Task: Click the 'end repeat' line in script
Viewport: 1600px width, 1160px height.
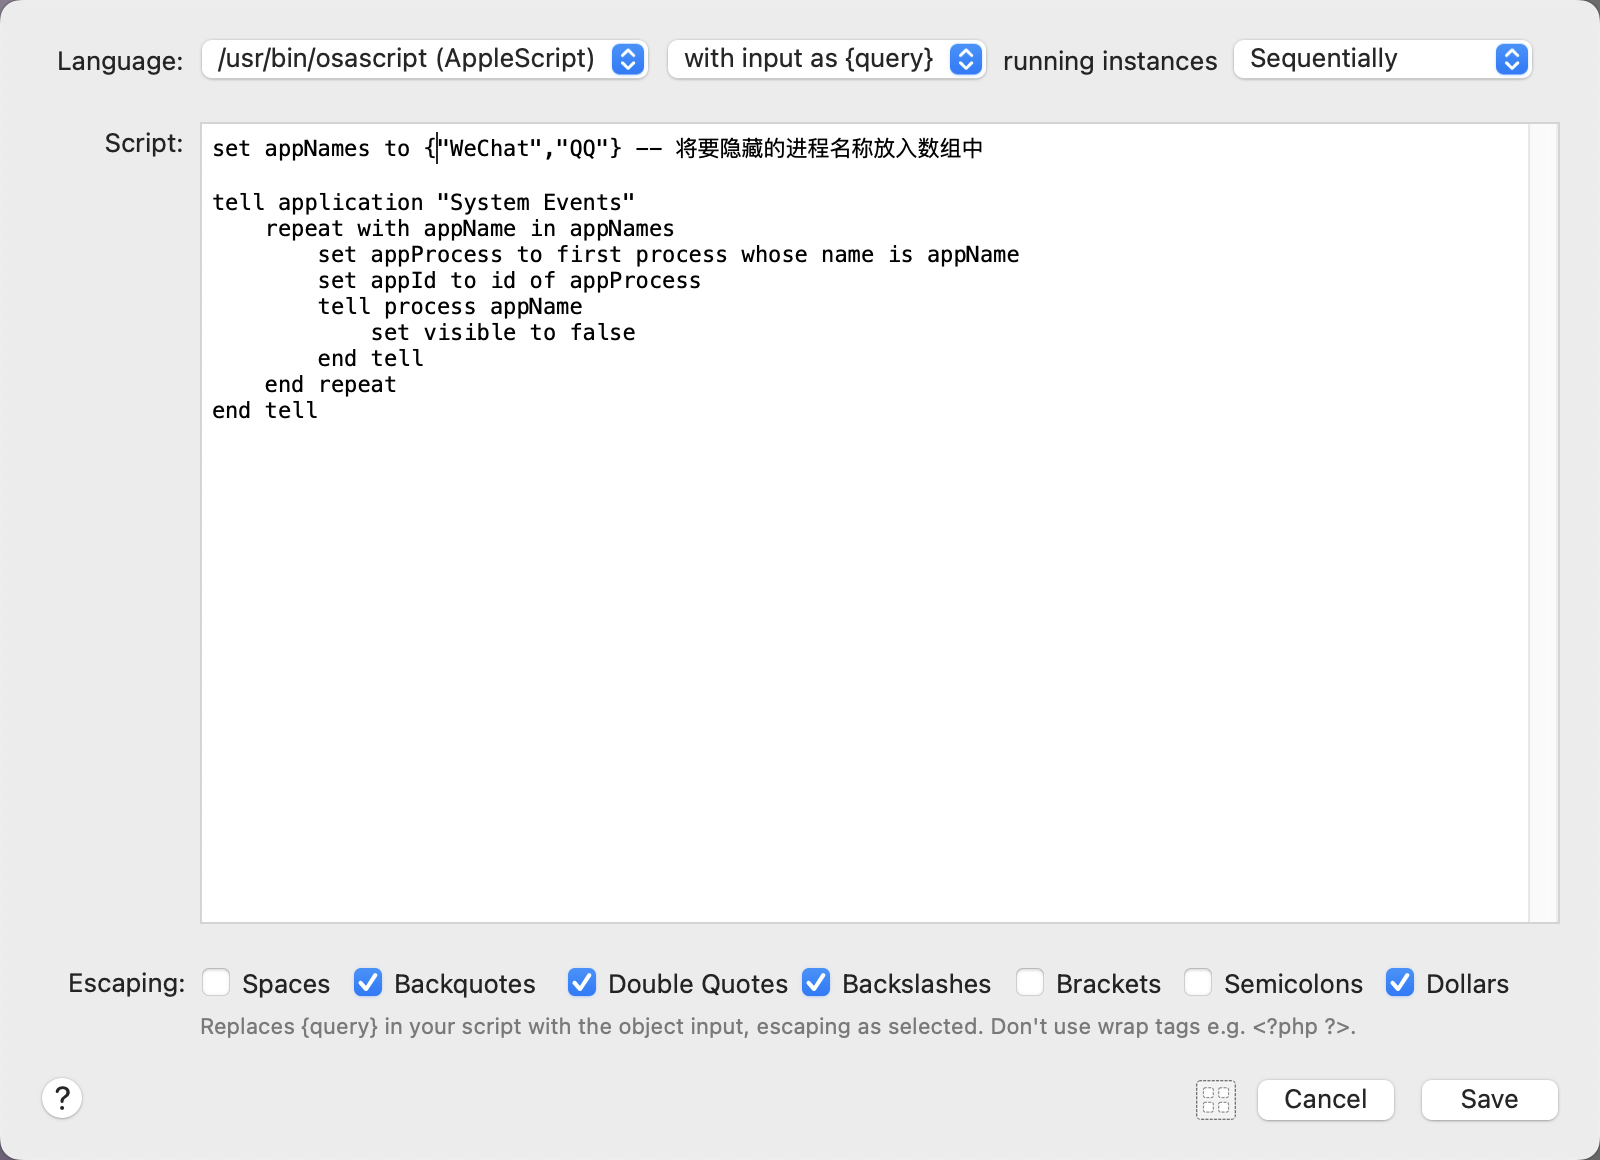Action: [330, 384]
